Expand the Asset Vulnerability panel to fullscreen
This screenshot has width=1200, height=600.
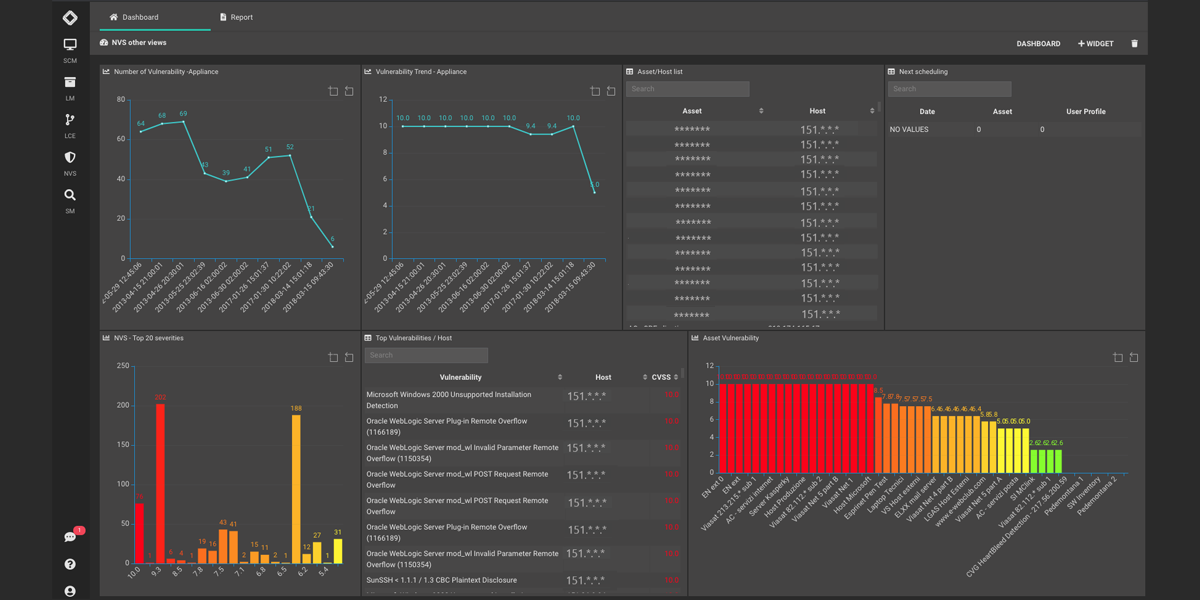coord(1118,356)
